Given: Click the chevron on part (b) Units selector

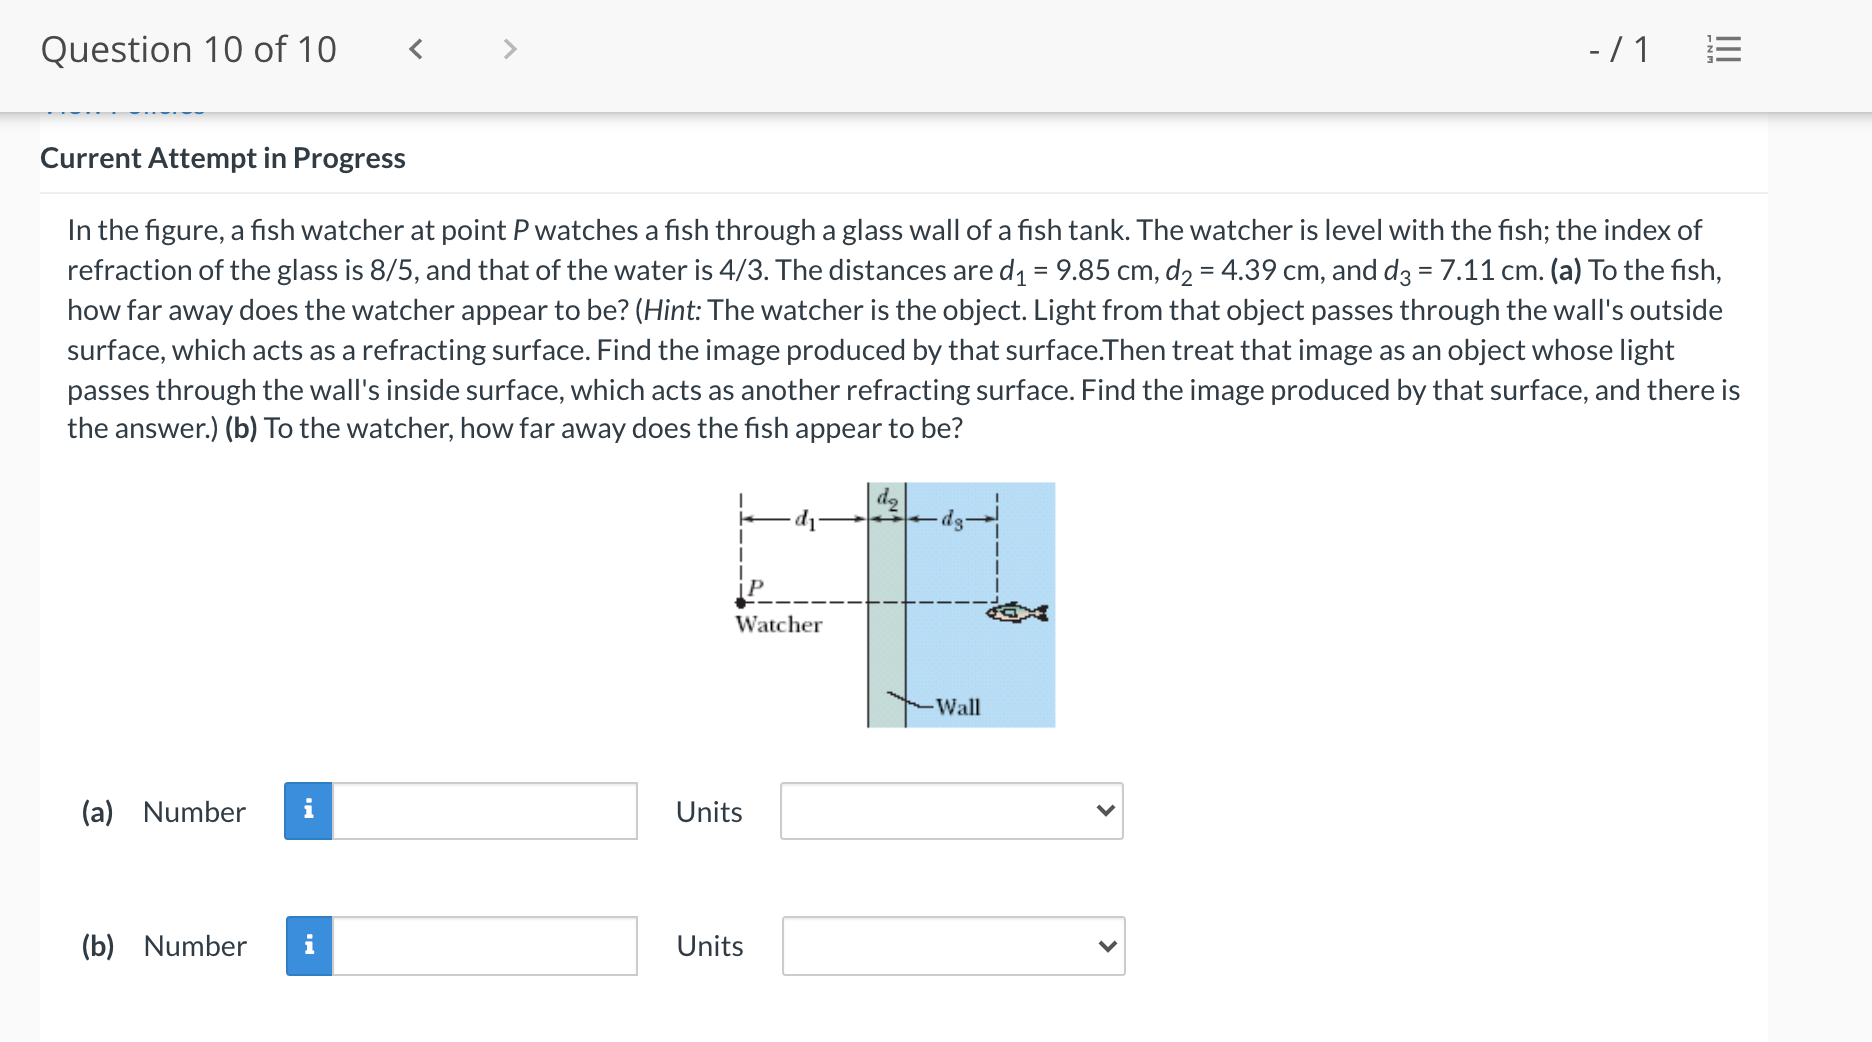Looking at the screenshot, I should [1105, 946].
